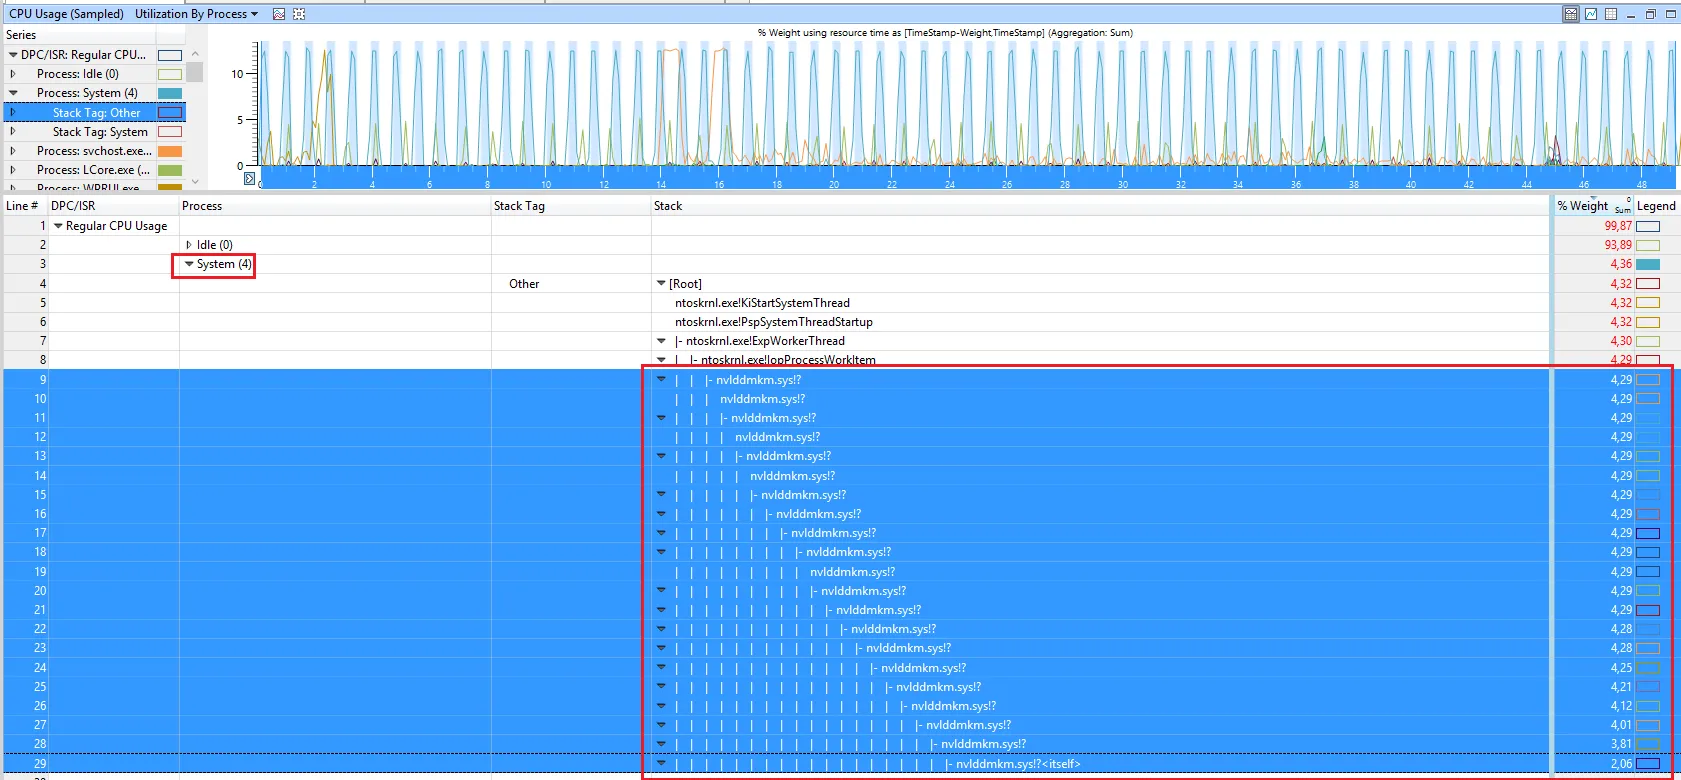Image resolution: width=1681 pixels, height=780 pixels.
Task: Click the 'Other' stack tag cell
Action: click(x=524, y=284)
